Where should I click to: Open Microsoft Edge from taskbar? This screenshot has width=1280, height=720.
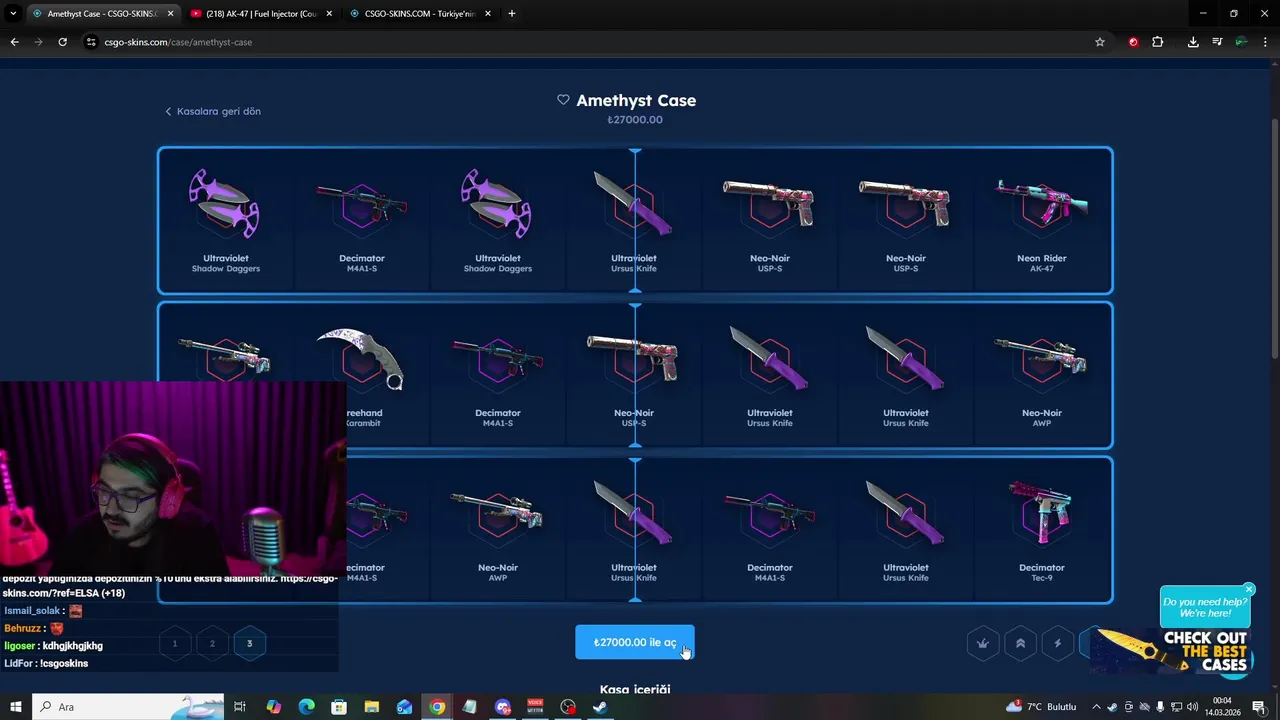pos(307,707)
